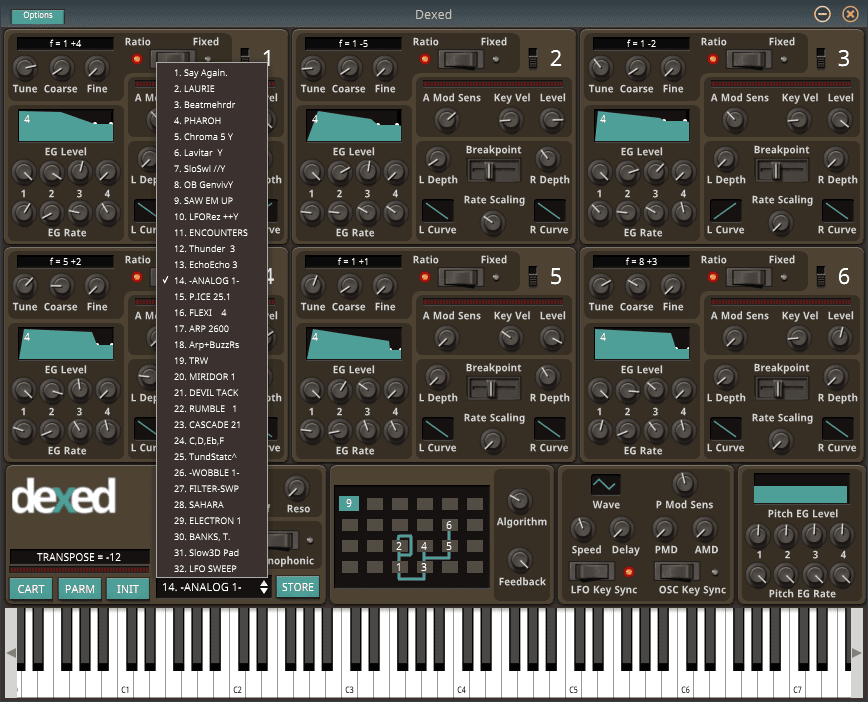This screenshot has width=868, height=702.
Task: Click operator 2 Breakpoint slider
Action: coord(494,171)
